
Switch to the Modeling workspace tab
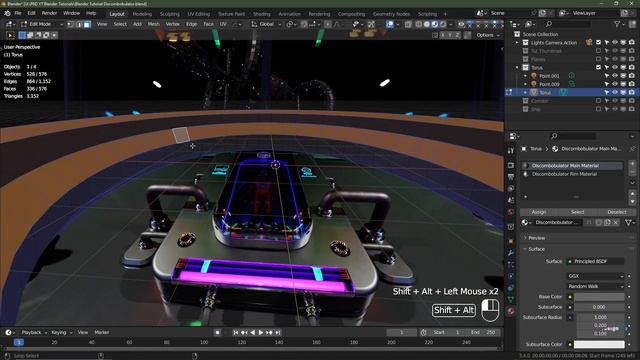(142, 14)
